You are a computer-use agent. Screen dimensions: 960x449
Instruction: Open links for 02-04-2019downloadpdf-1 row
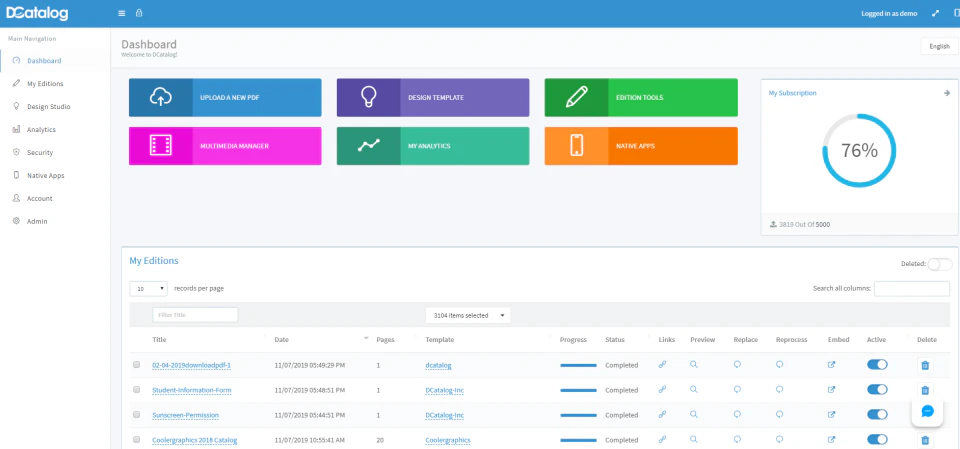662,364
